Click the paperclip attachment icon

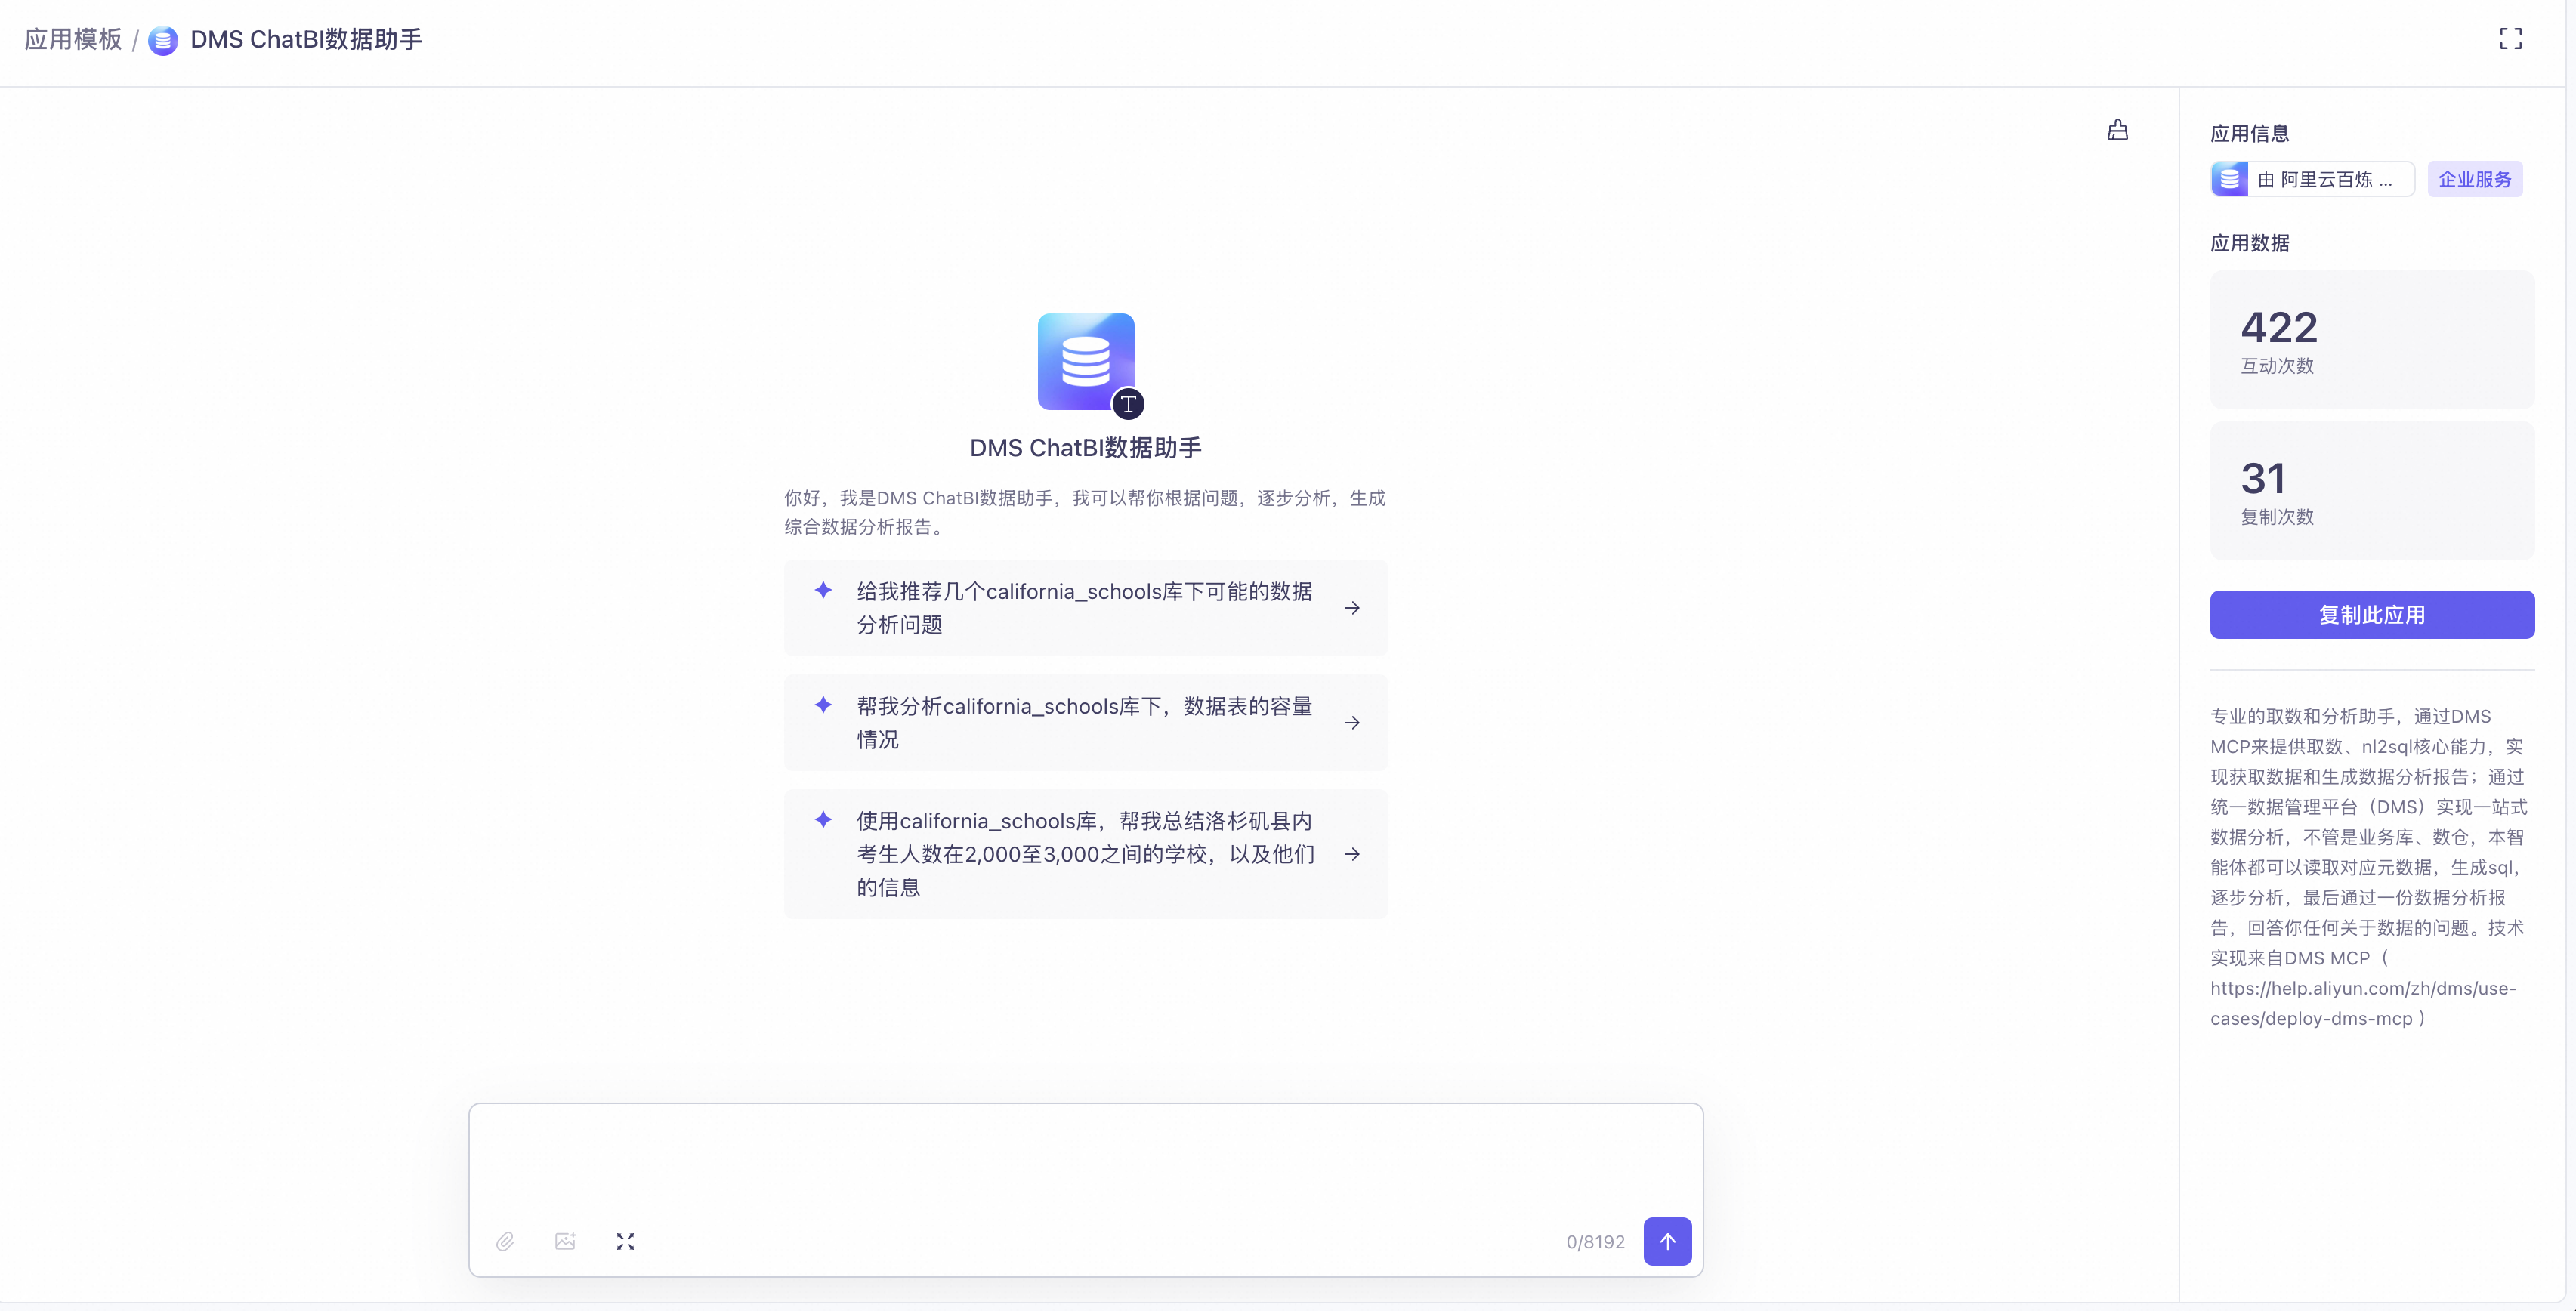(x=505, y=1241)
